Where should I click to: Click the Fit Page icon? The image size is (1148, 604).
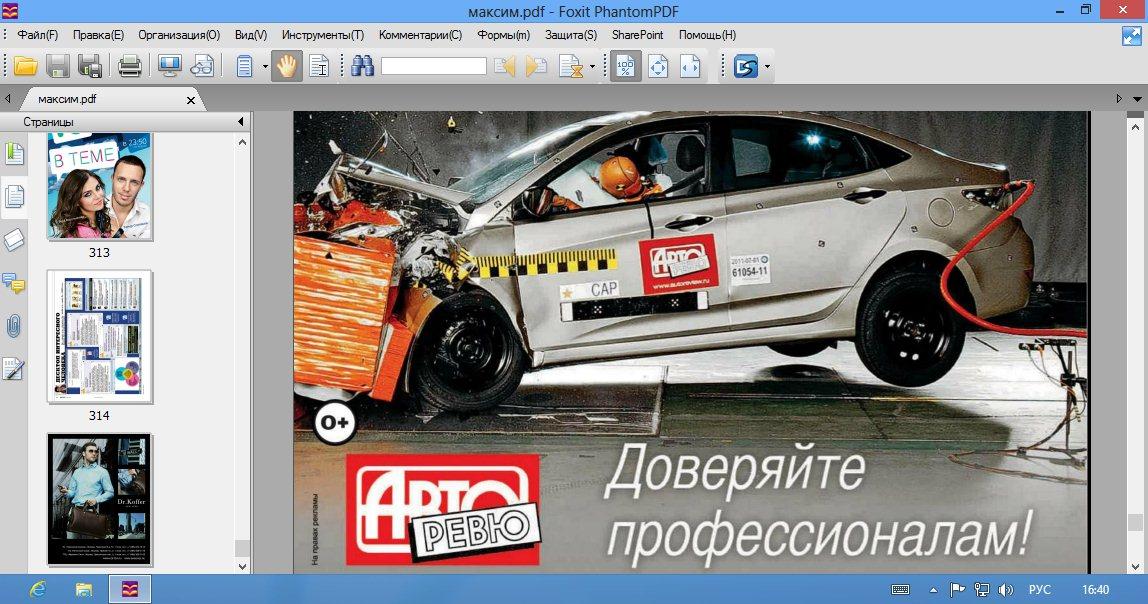(x=658, y=67)
